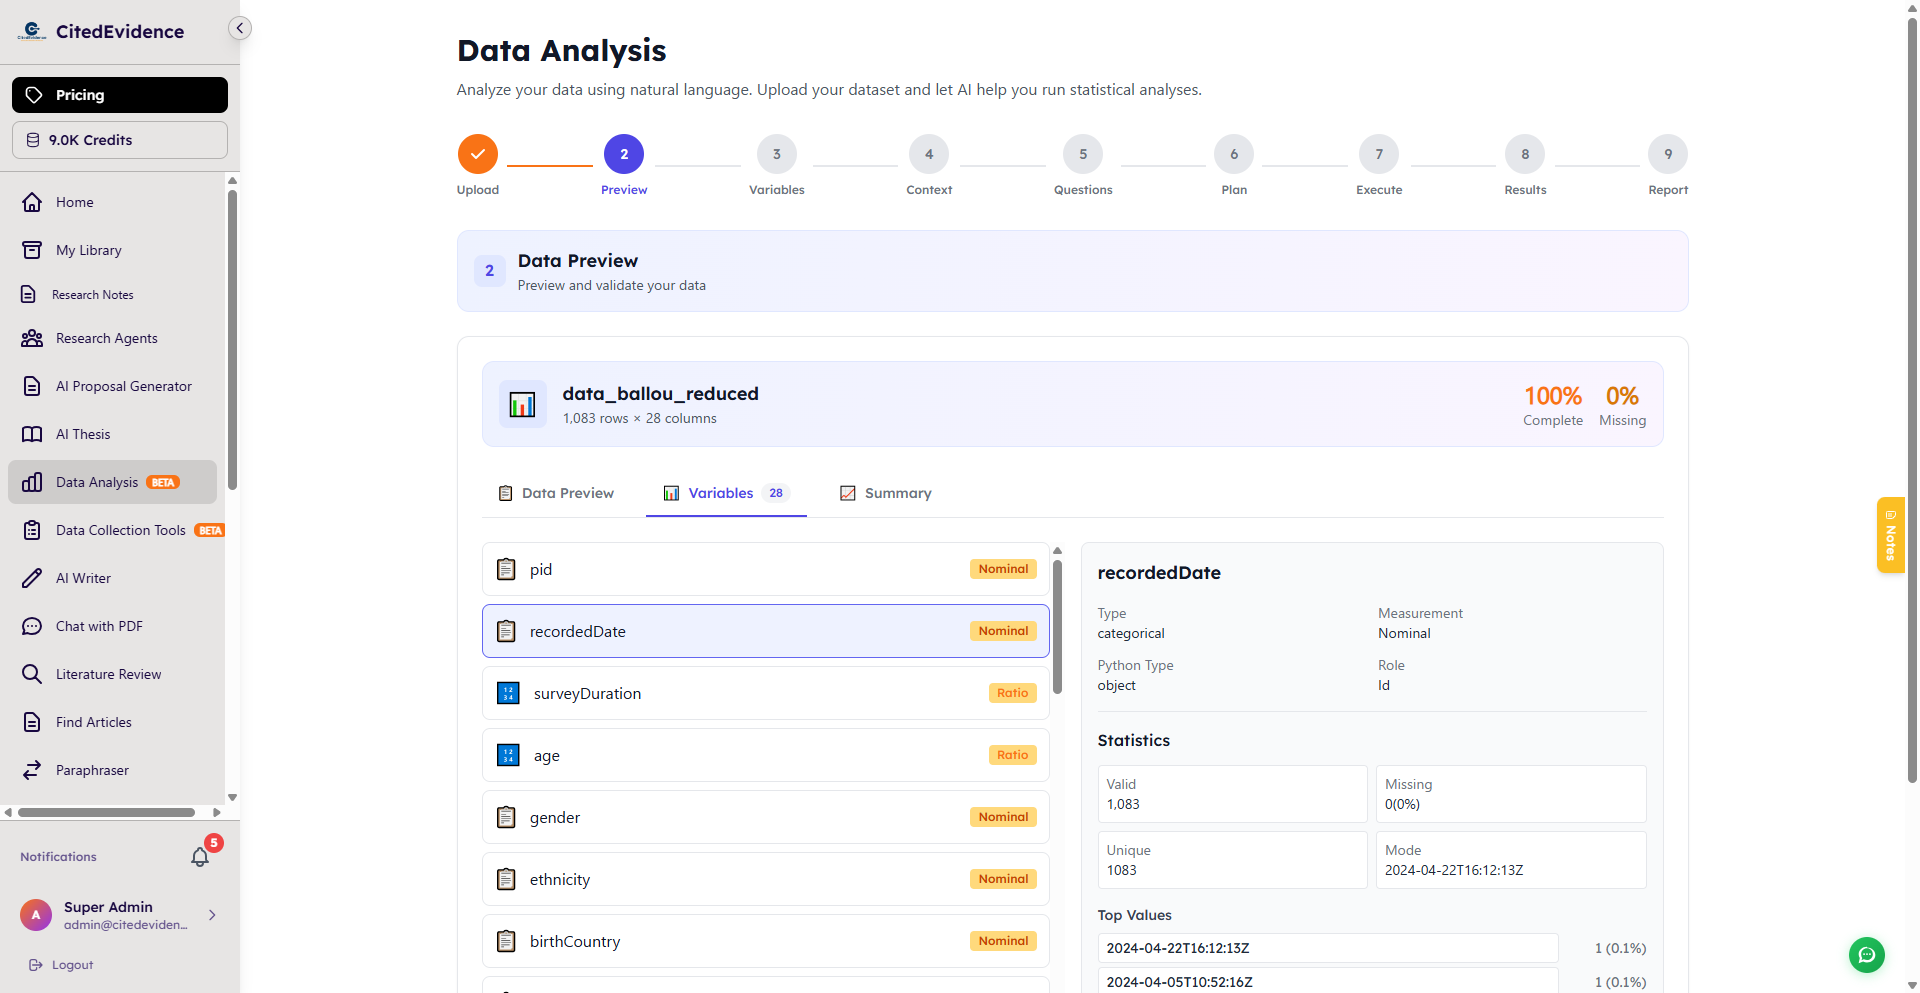This screenshot has width=1920, height=993.
Task: Open the Notes side panel
Action: click(x=1890, y=535)
